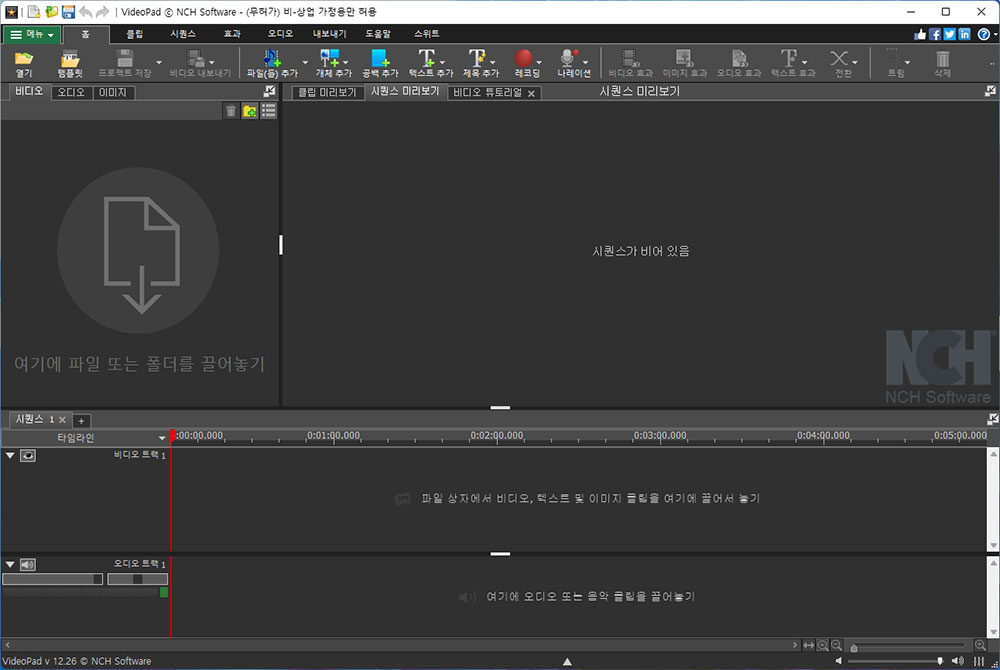The height and width of the screenshot is (670, 1000).
Task: Click the 파일(들) 추가 add files icon
Action: point(272,58)
